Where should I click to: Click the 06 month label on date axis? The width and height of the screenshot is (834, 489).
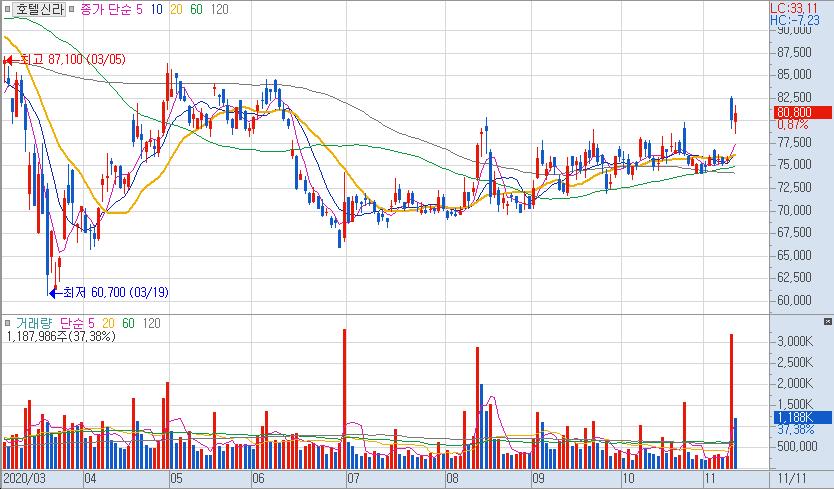pyautogui.click(x=258, y=478)
